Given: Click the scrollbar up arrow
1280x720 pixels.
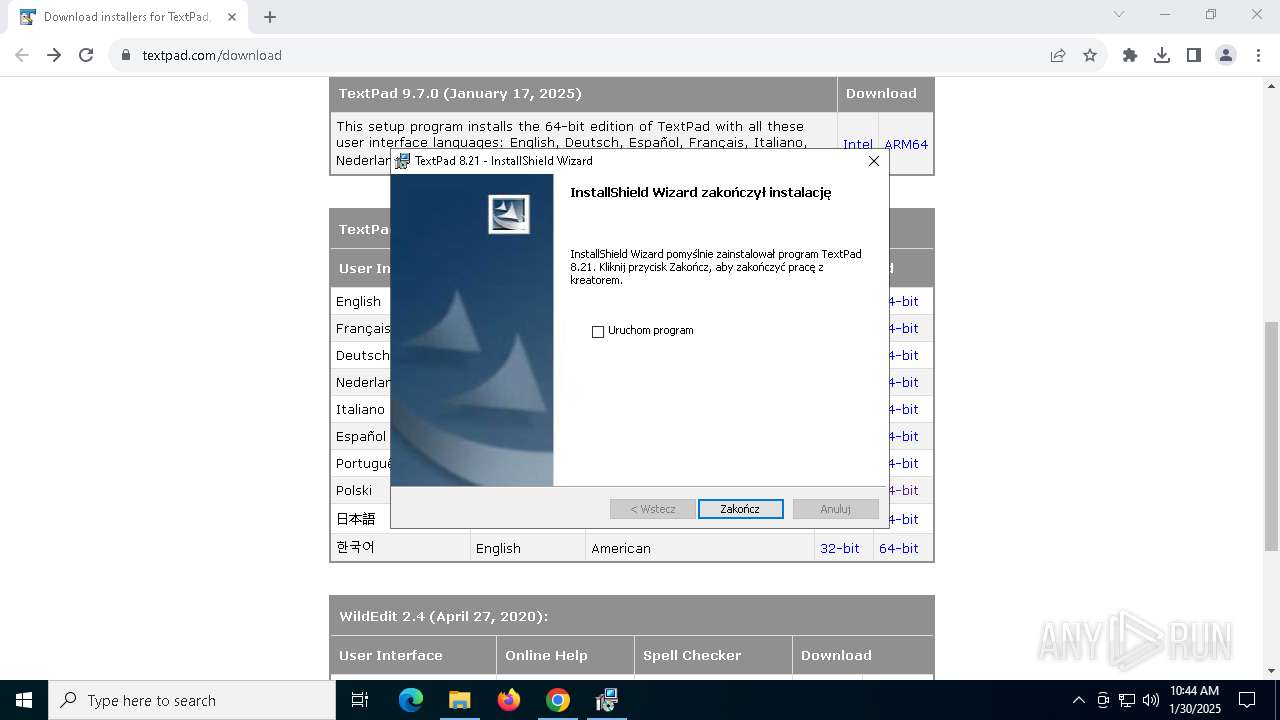Looking at the screenshot, I should click(1271, 85).
